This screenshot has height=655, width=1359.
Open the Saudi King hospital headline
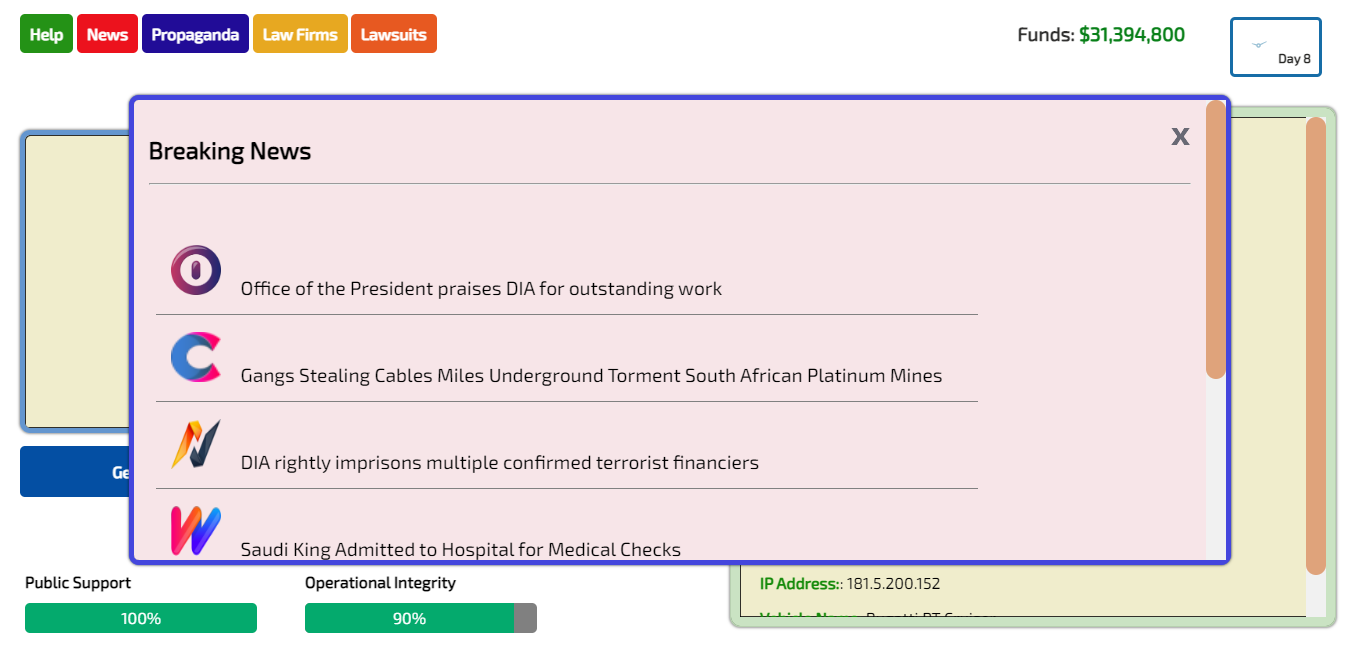pyautogui.click(x=461, y=550)
